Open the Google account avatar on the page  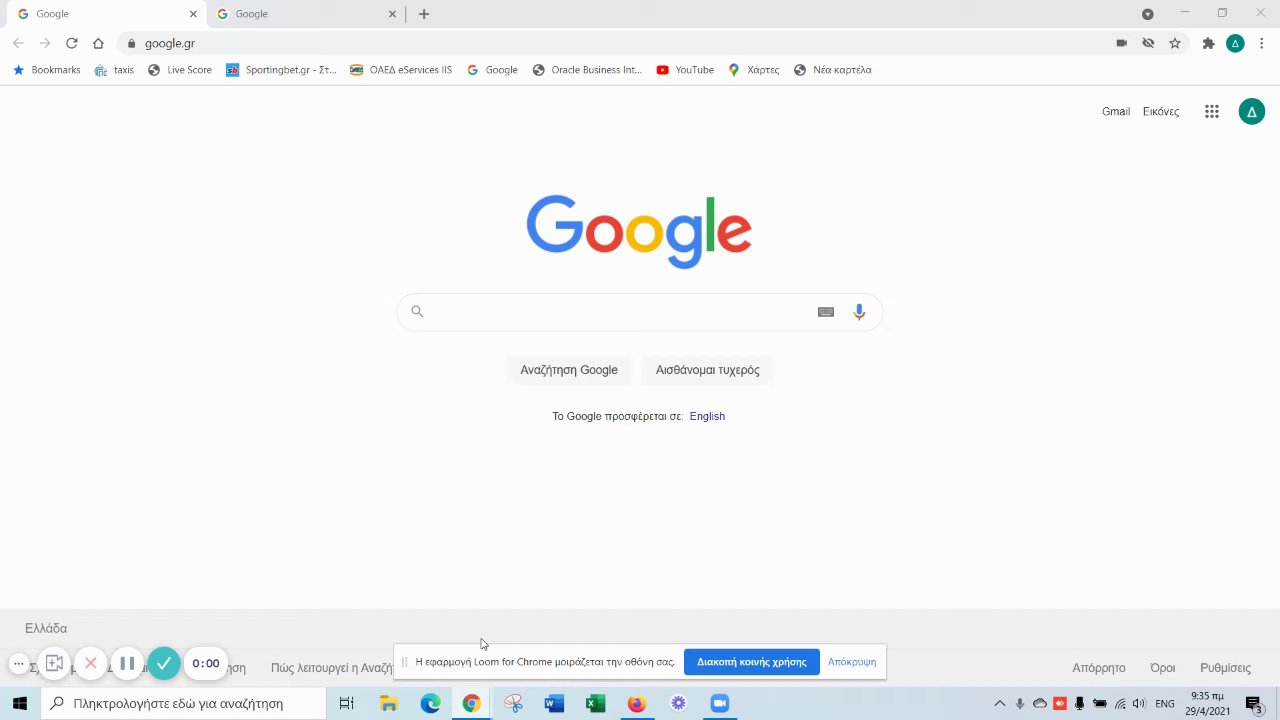1252,112
